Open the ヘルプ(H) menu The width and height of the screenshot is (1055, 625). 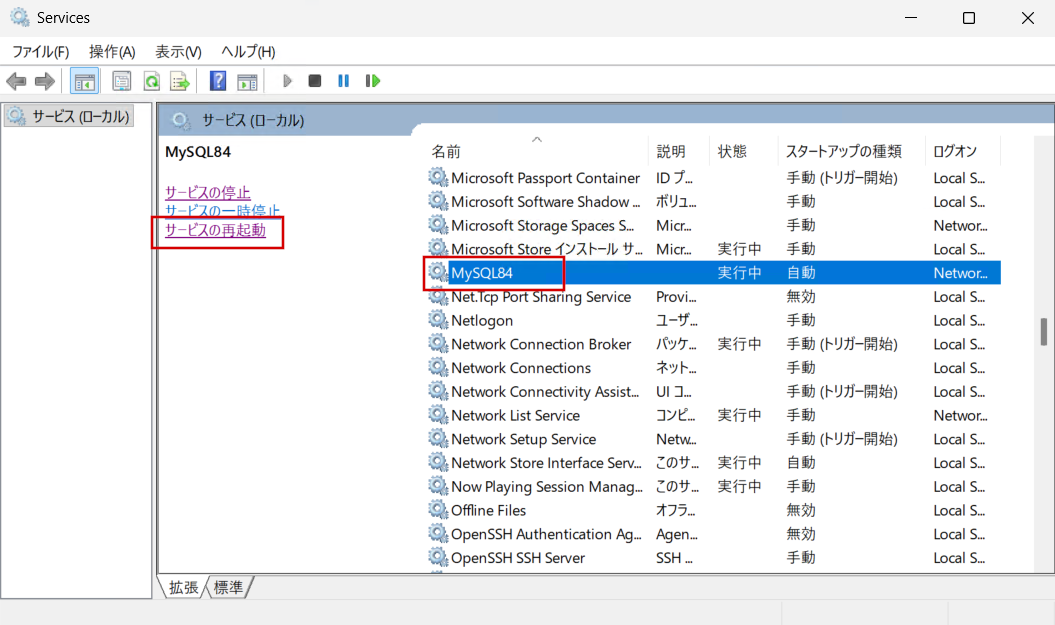tap(248, 52)
